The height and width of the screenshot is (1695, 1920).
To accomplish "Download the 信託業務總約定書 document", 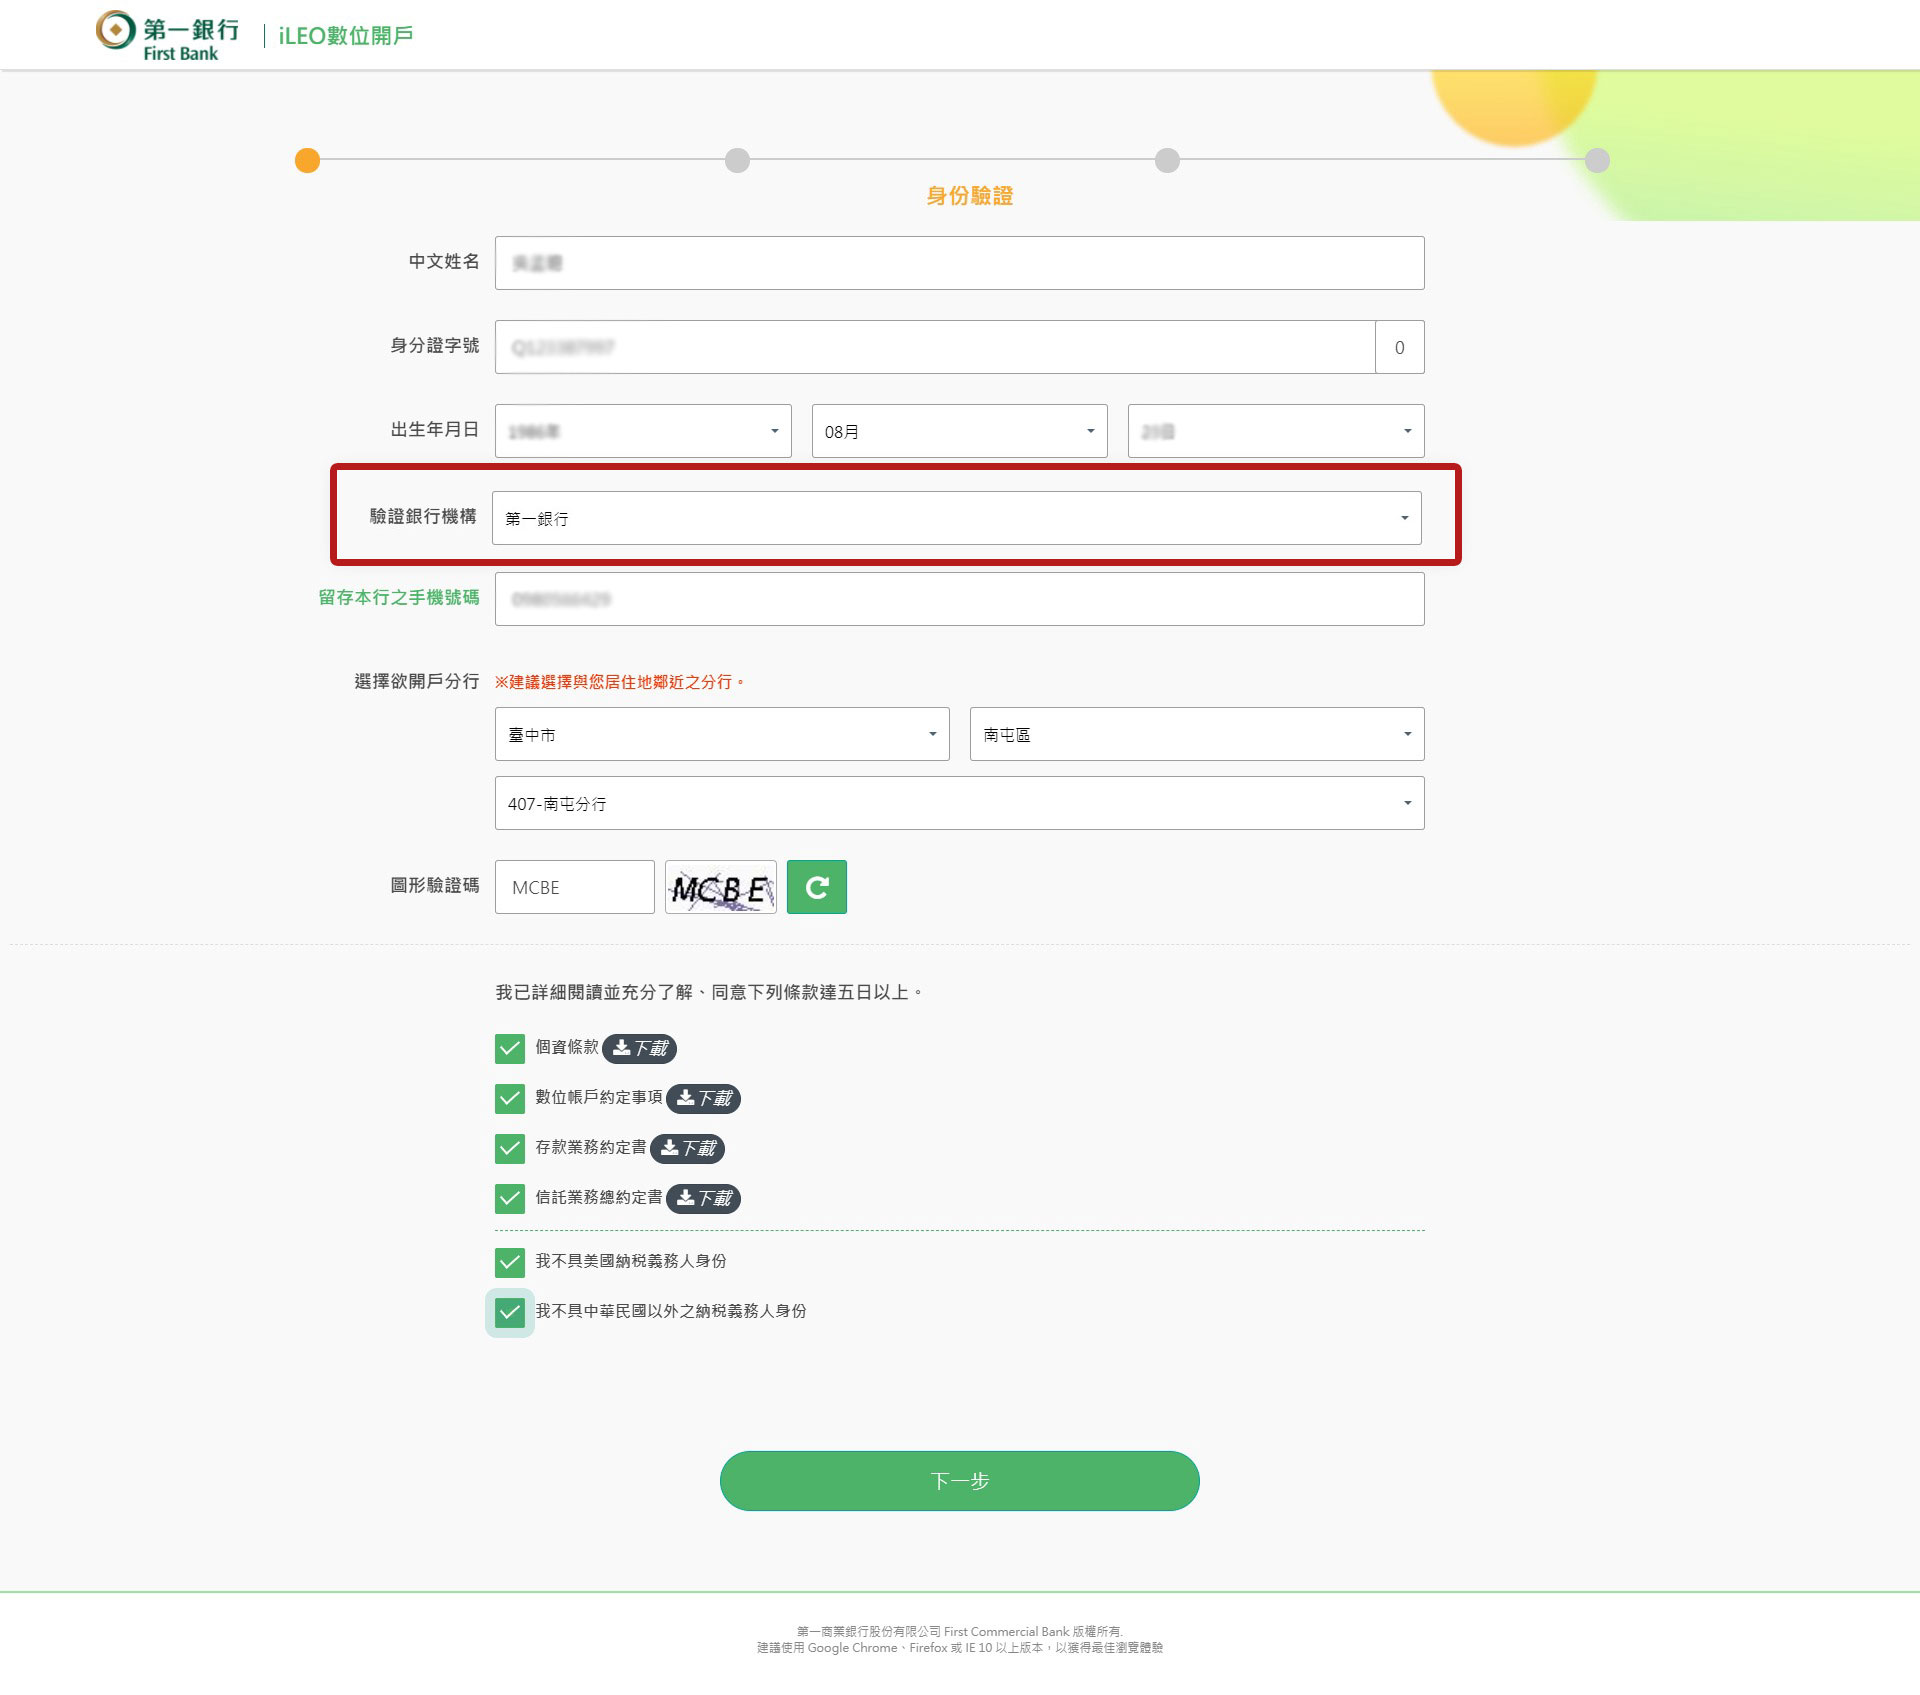I will tap(704, 1198).
